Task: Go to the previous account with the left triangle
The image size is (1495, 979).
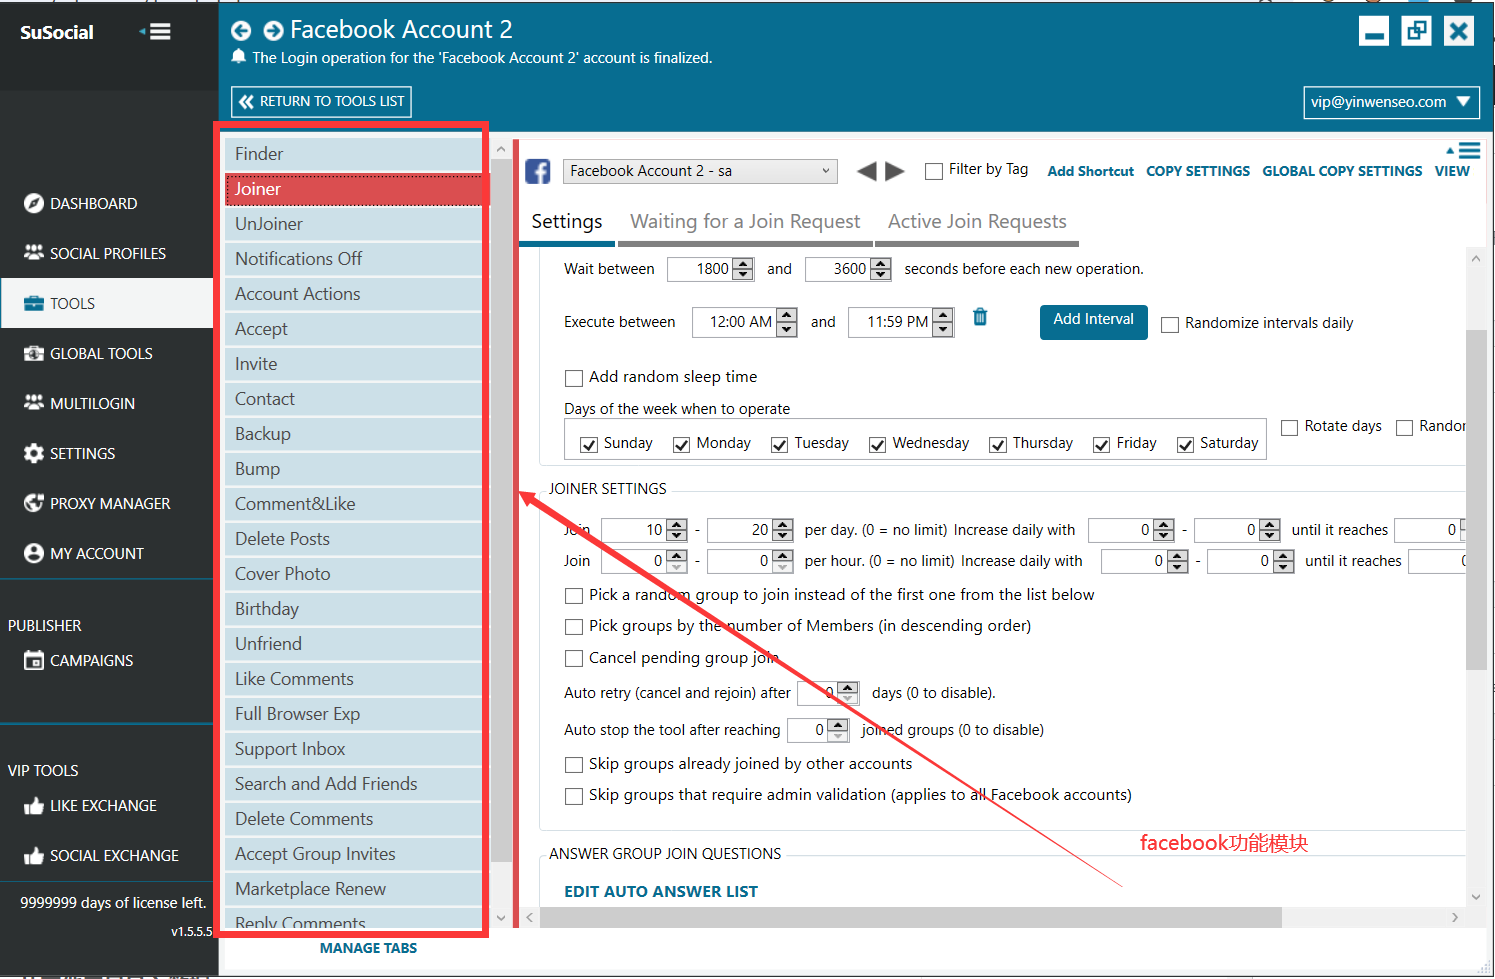Action: pyautogui.click(x=867, y=171)
